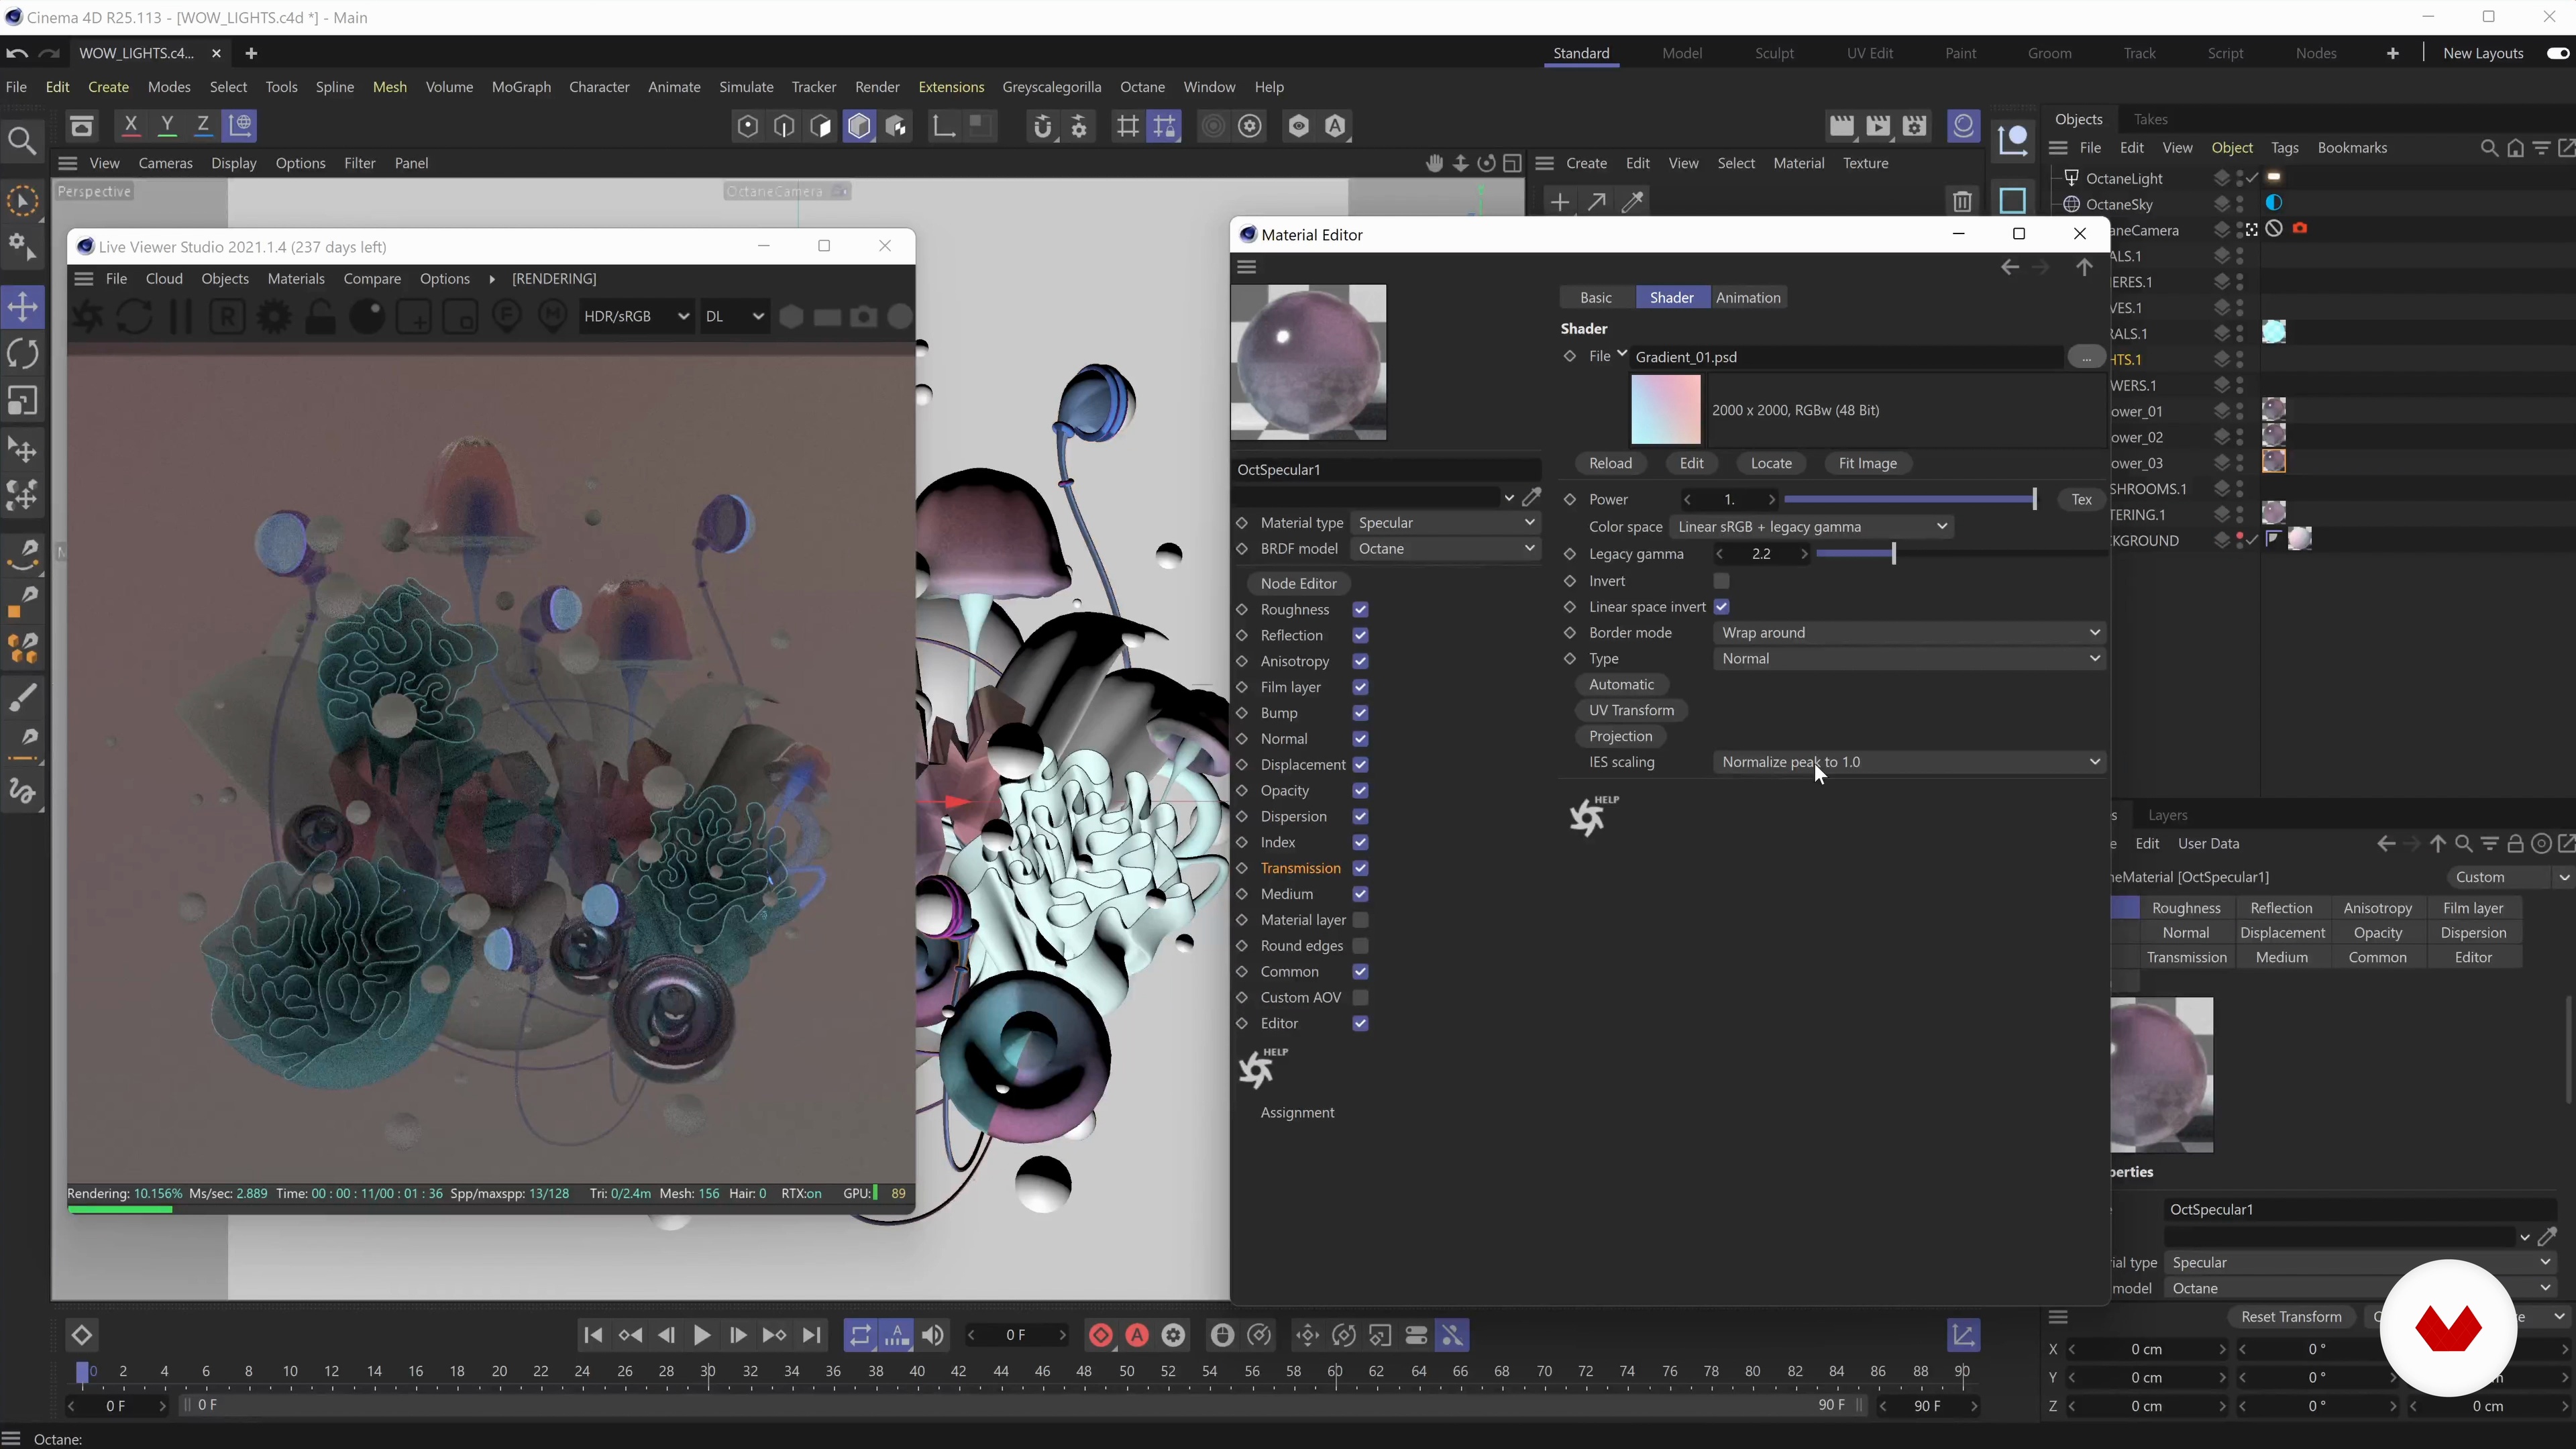Click the Reset Transform button
This screenshot has width=2576, height=1449.
2291,1317
